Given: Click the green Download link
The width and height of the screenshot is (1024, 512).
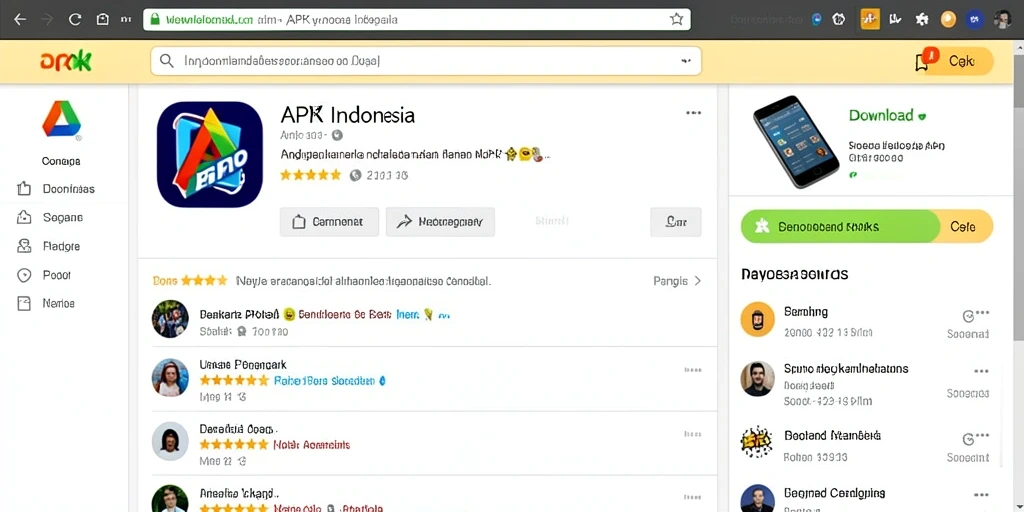Looking at the screenshot, I should 887,116.
